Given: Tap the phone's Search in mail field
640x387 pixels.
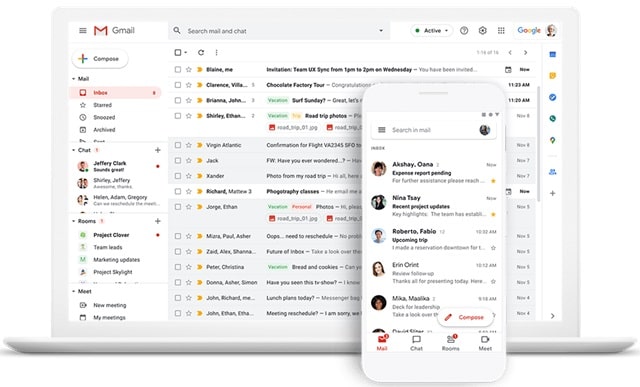Looking at the screenshot, I should tap(433, 130).
